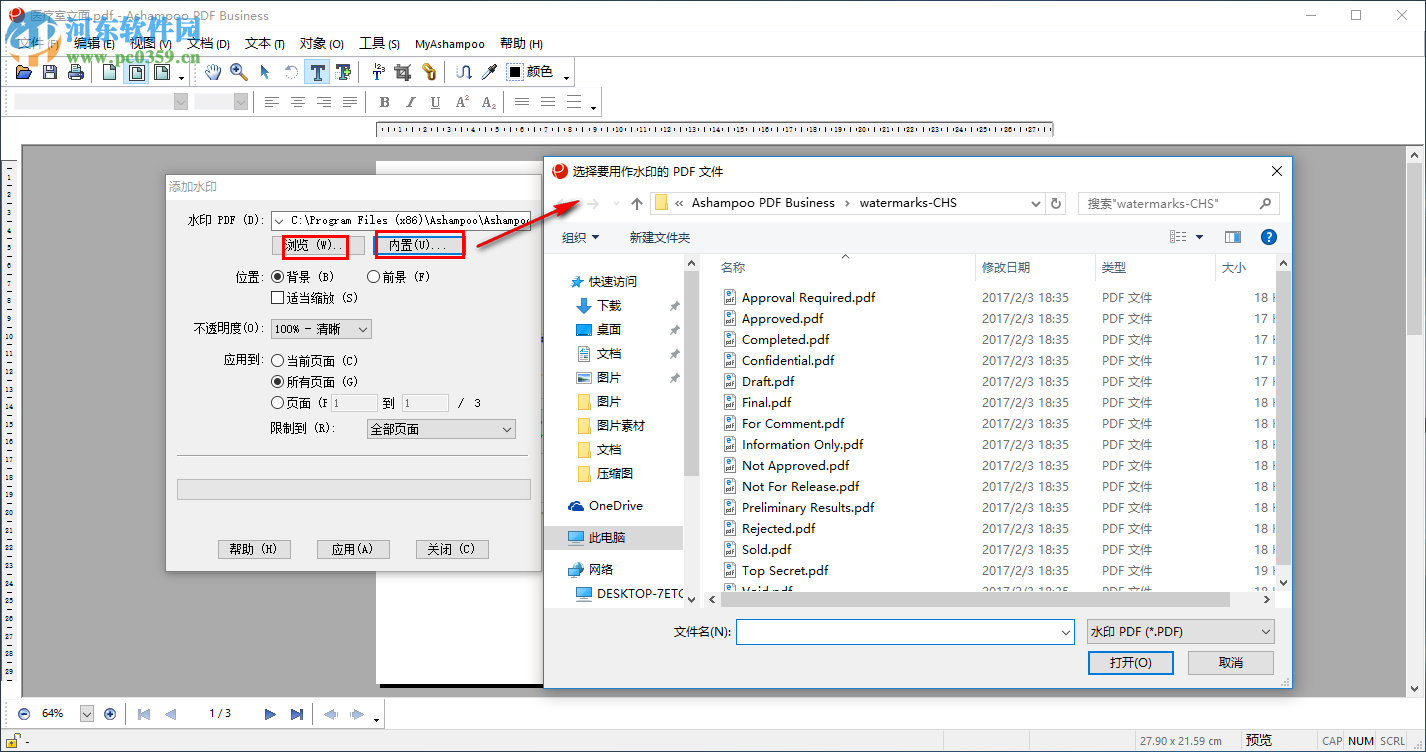This screenshot has width=1426, height=752.
Task: Select 前景 (F) radio button
Action: click(374, 277)
